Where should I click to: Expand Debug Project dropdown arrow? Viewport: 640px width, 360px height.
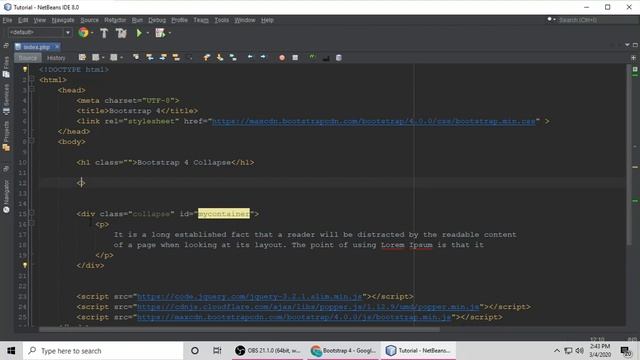pos(169,33)
